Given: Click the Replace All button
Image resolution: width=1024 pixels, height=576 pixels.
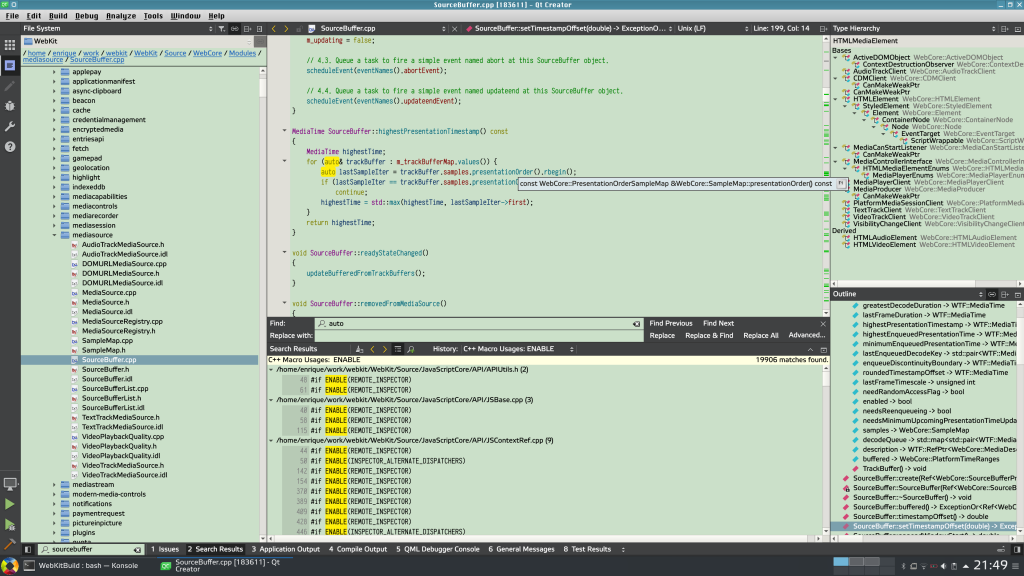Looking at the screenshot, I should pos(759,334).
